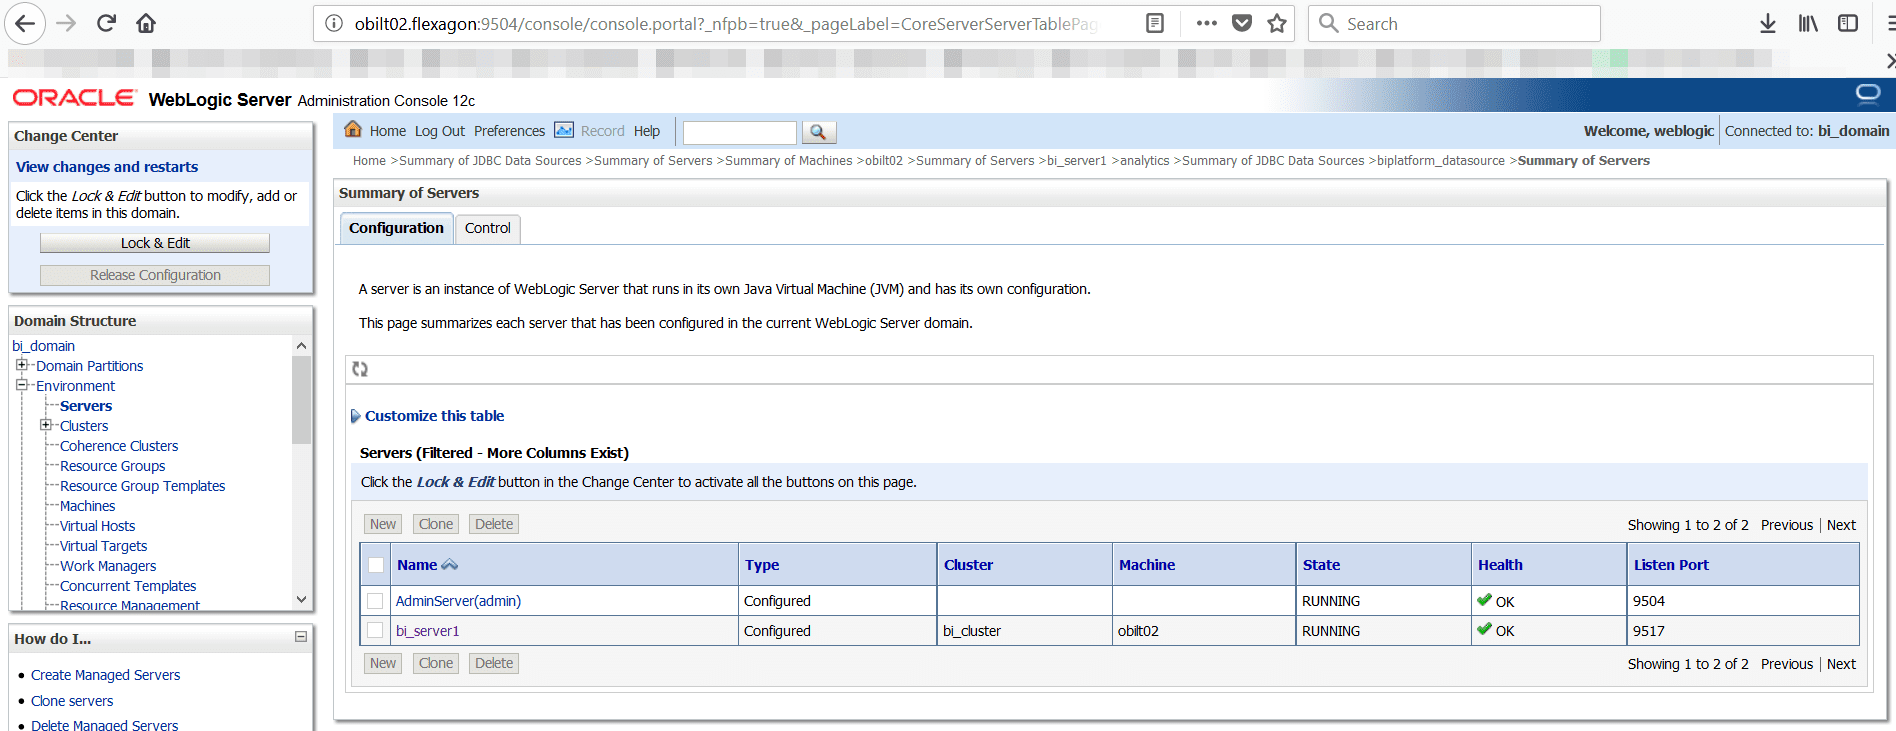Click top New button above table

(x=383, y=524)
